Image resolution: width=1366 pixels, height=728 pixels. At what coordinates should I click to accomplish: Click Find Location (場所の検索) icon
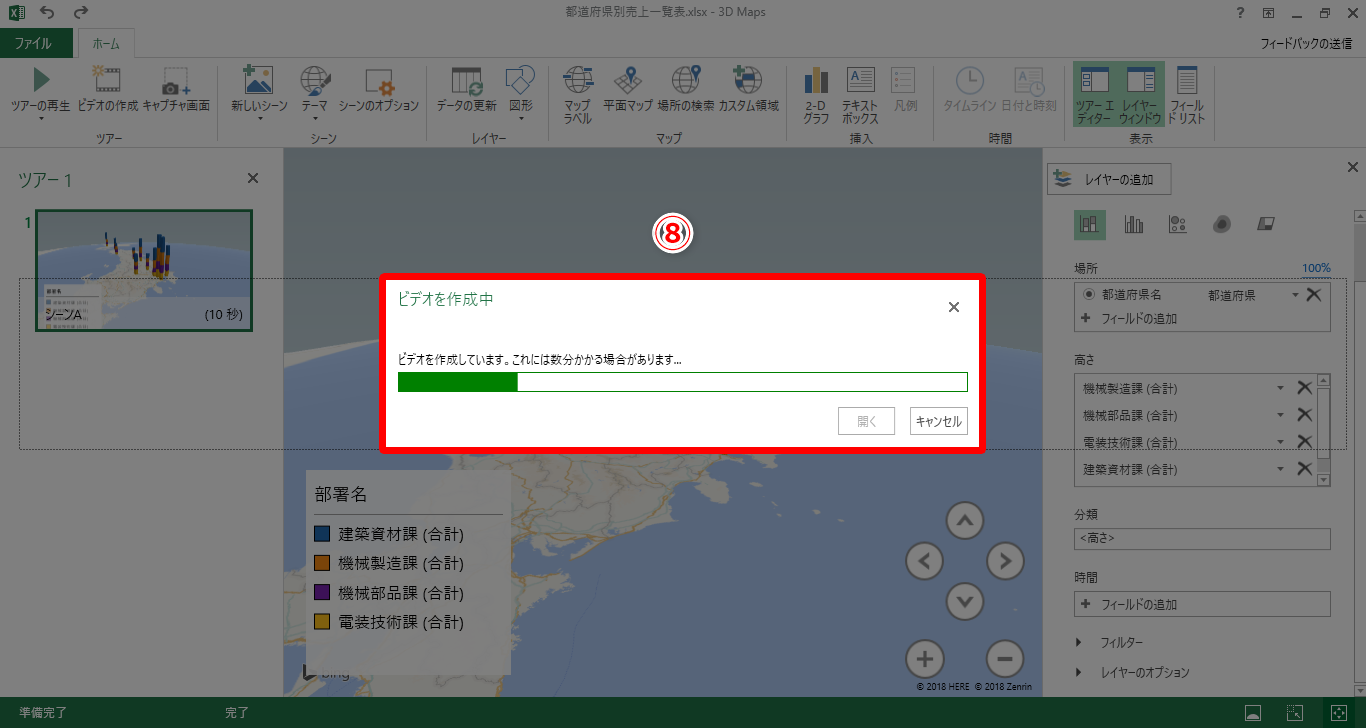coord(686,80)
